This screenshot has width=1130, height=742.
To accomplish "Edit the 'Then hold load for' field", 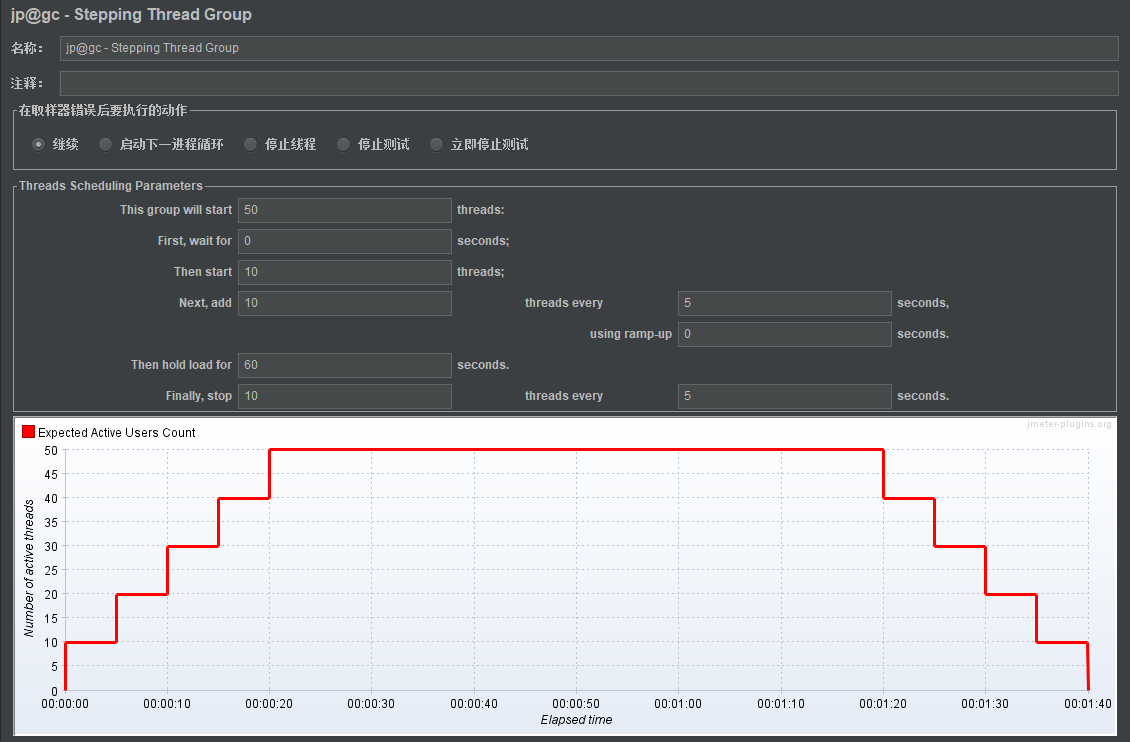I will tap(344, 365).
